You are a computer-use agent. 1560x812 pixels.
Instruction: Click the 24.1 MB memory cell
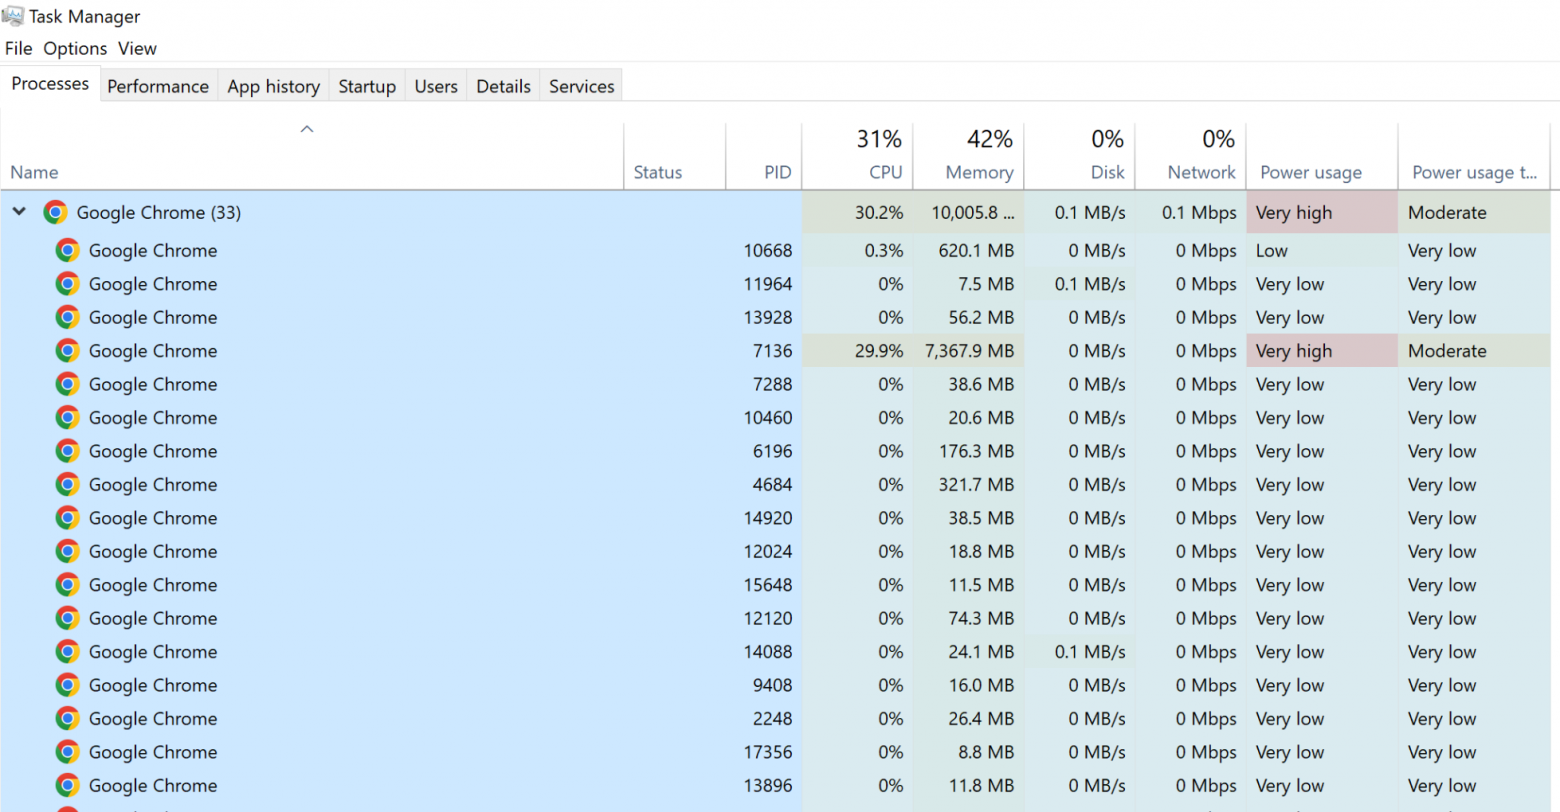click(x=968, y=652)
